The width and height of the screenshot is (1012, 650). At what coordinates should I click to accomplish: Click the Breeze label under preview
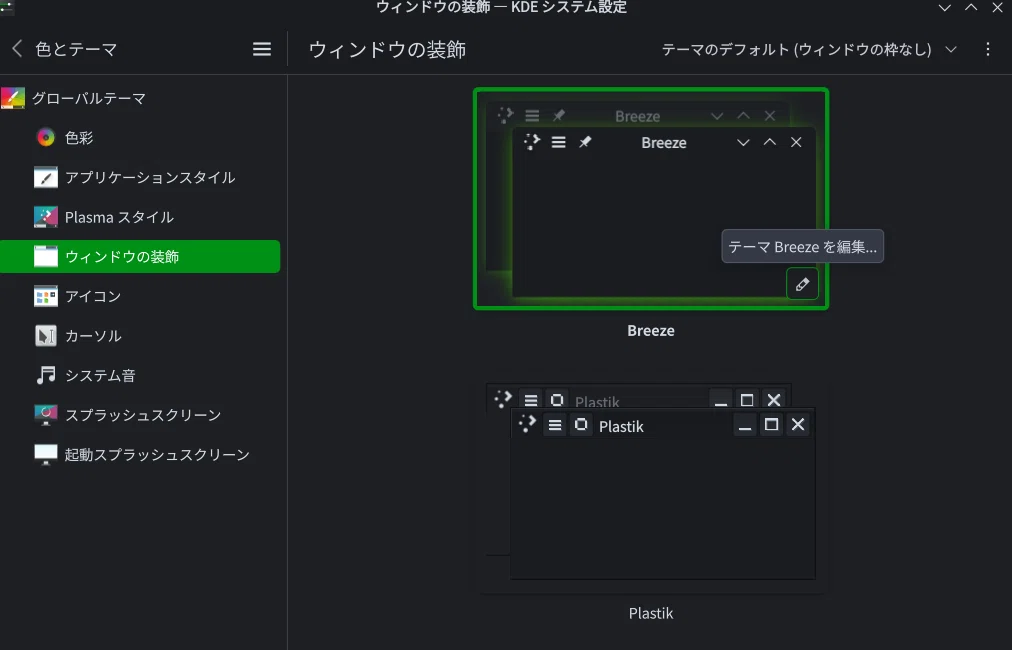coord(651,330)
